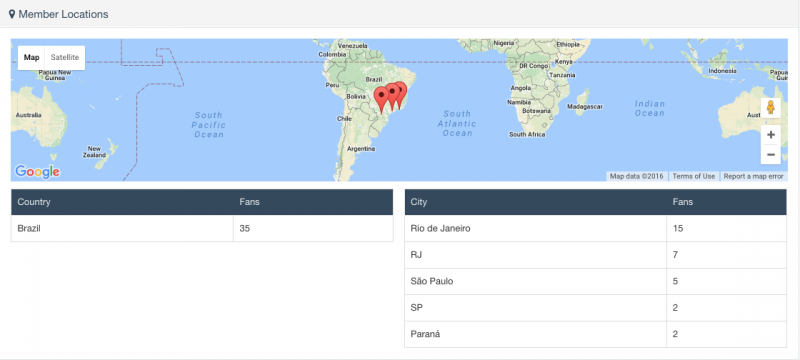Viewport: 800px width, 360px height.
Task: Click the Google logo on the map
Action: click(x=37, y=172)
